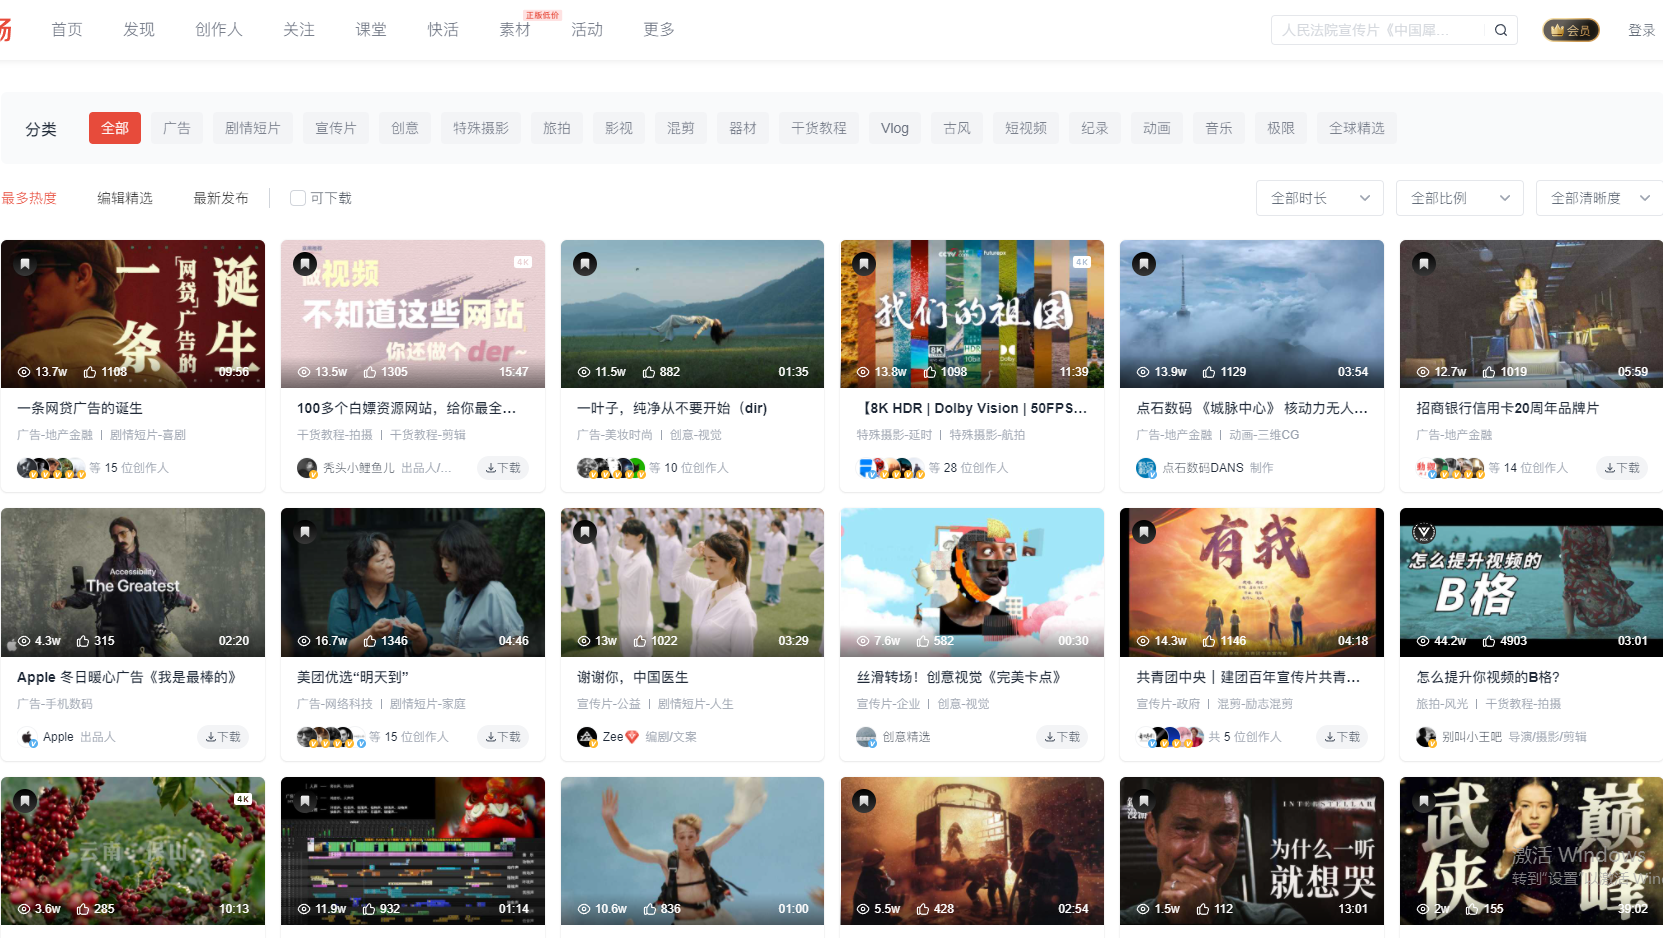Bookmark the 一条网贷广告的诞生 video
This screenshot has width=1663, height=938.
(25, 264)
